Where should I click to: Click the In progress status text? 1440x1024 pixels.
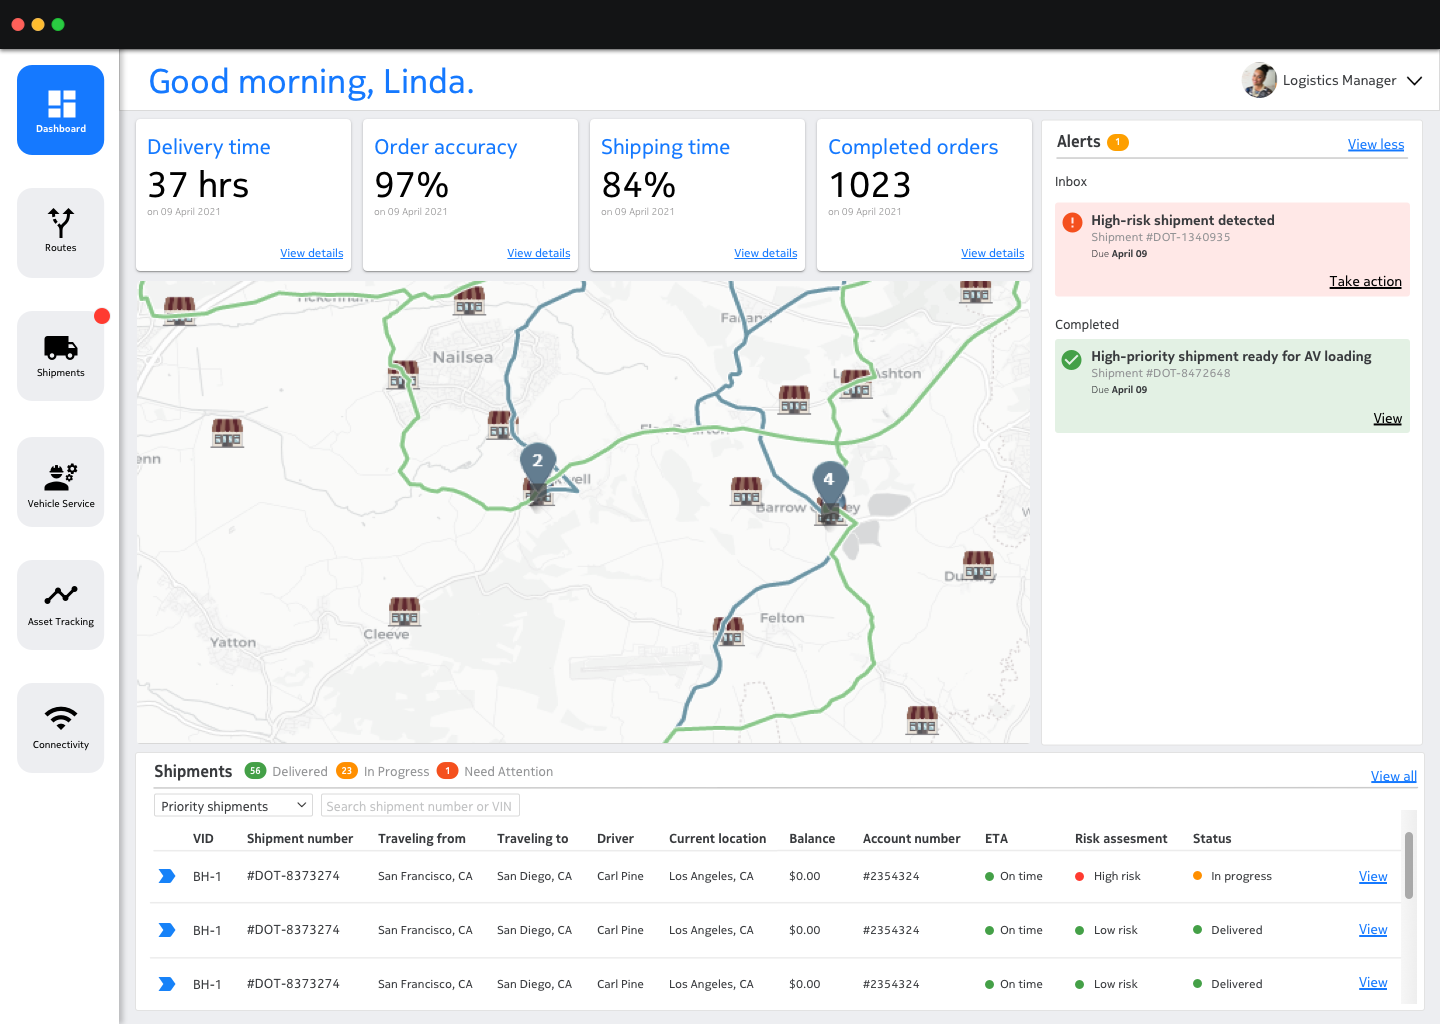click(1241, 877)
